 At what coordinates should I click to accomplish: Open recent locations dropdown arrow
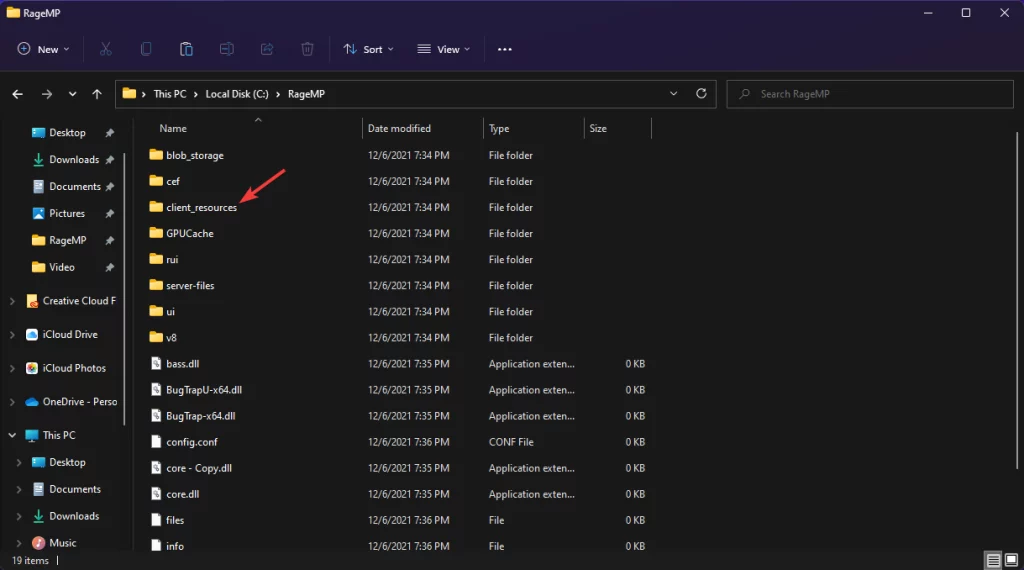click(x=72, y=94)
